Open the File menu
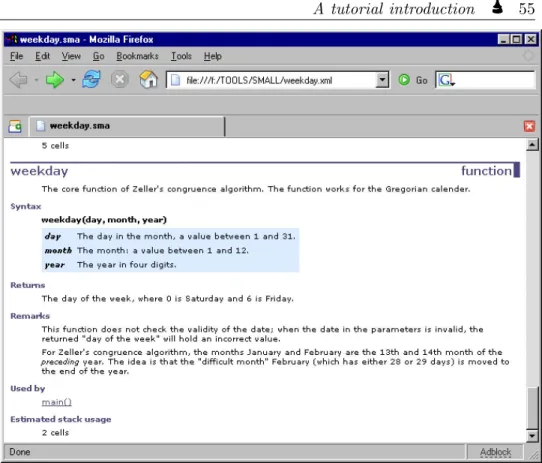Viewport: 542px width, 463px height. click(x=17, y=56)
